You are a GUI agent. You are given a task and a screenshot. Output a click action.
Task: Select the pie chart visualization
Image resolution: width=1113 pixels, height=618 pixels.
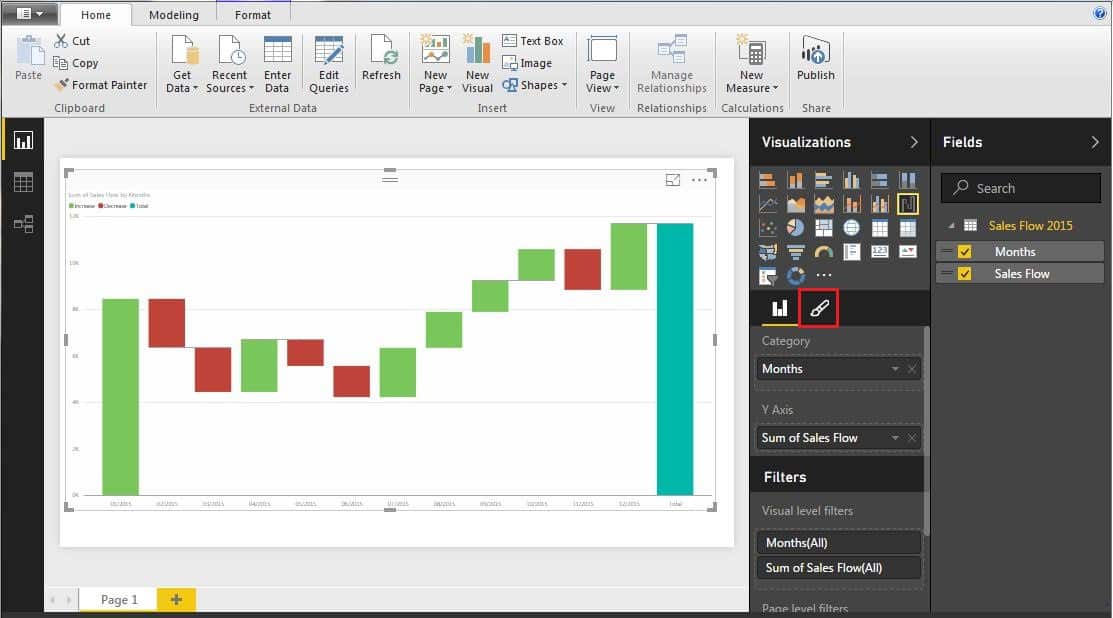796,229
